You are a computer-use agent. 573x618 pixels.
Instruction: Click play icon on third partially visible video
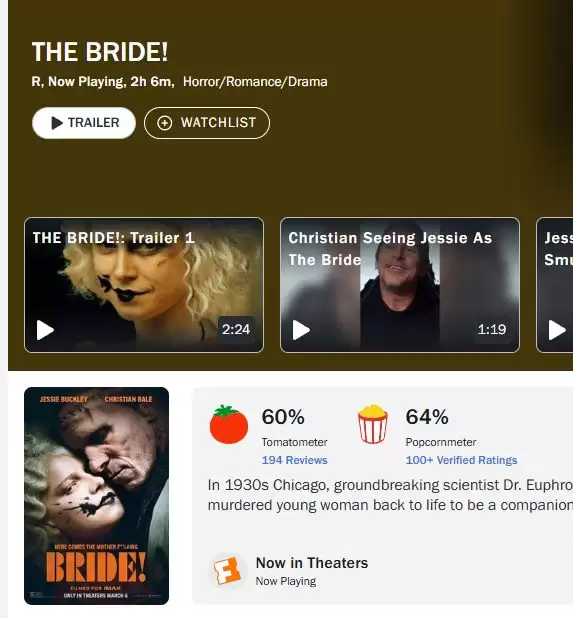point(557,329)
